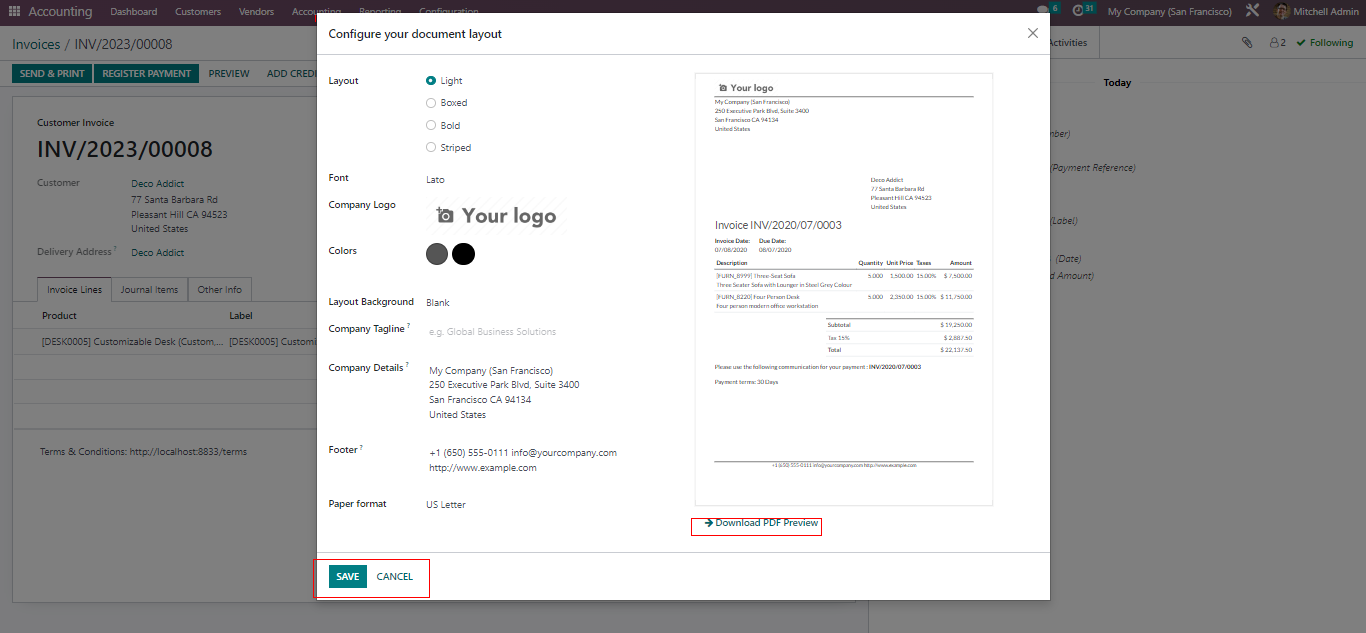Upload a logo via camera icon
The height and width of the screenshot is (633, 1366).
(446, 216)
